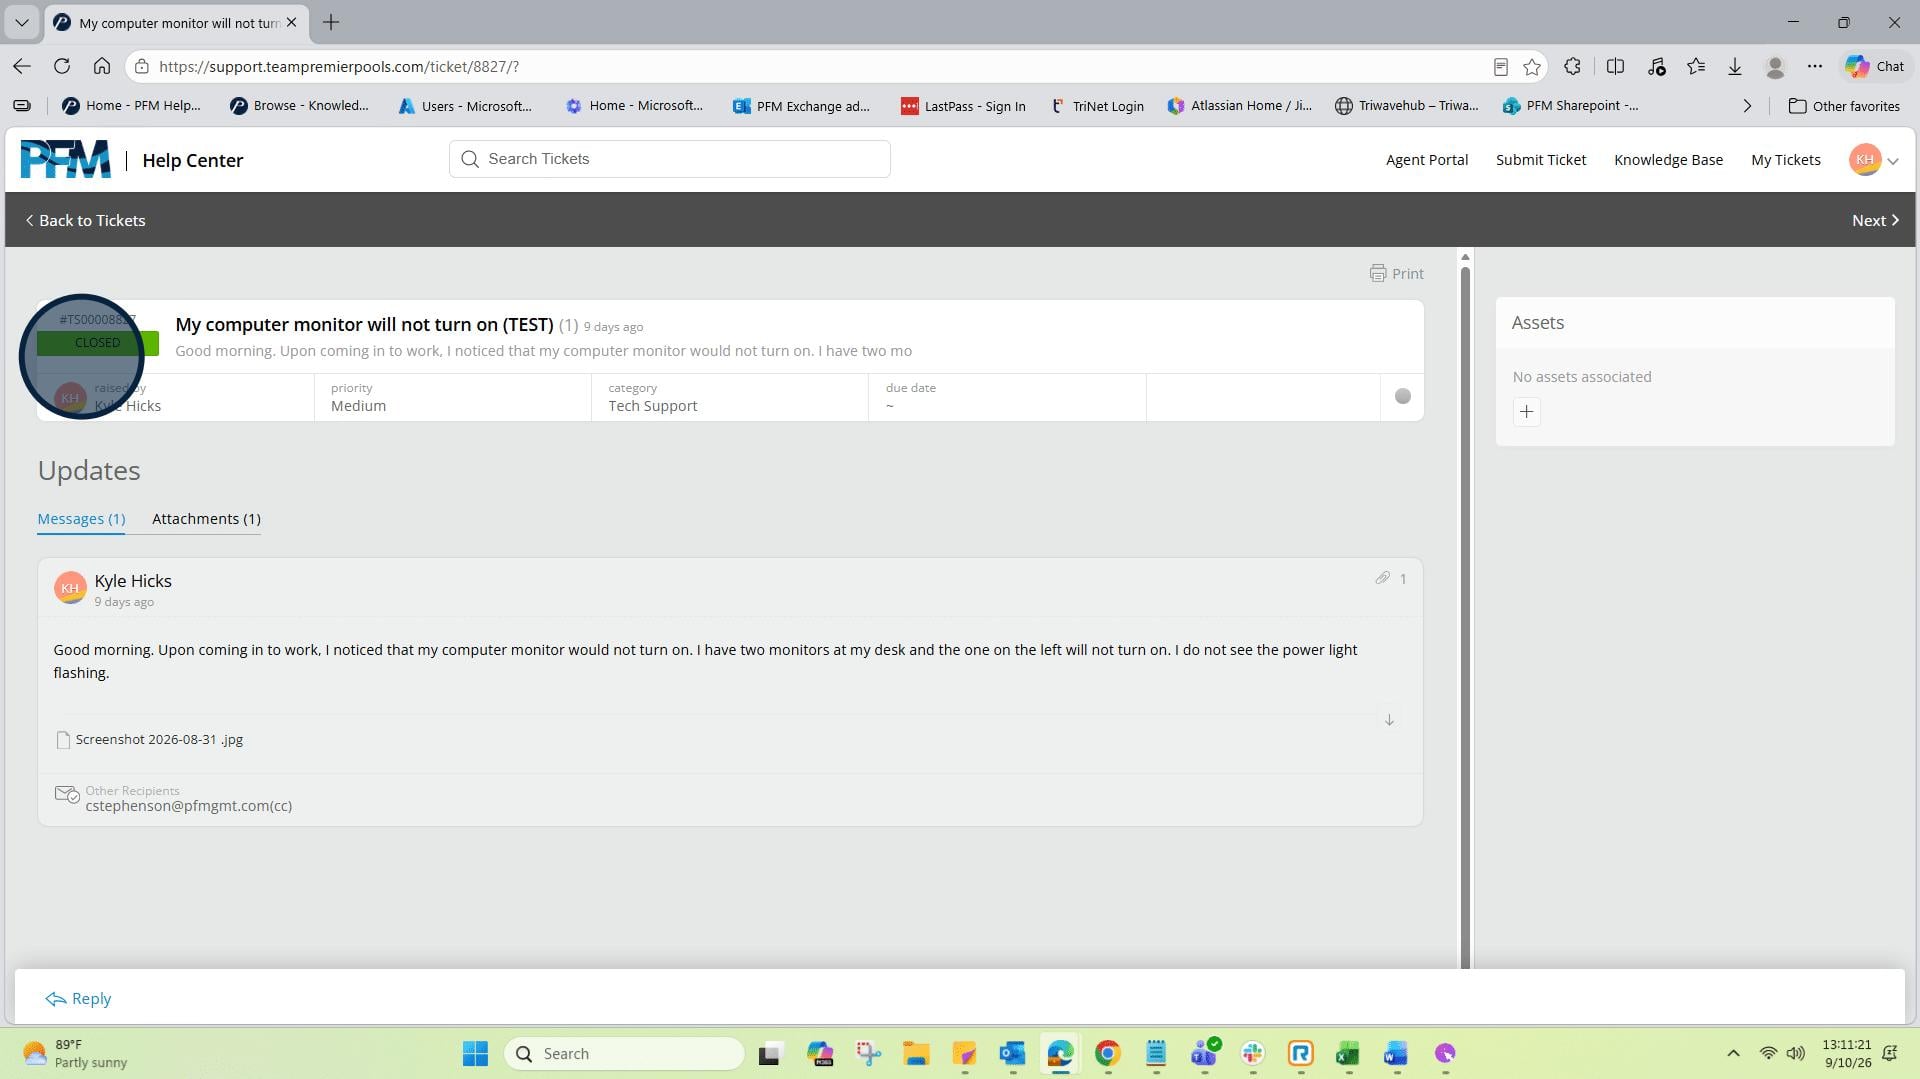The image size is (1920, 1079).
Task: Click the gray status circle on ticket header
Action: 1402,396
